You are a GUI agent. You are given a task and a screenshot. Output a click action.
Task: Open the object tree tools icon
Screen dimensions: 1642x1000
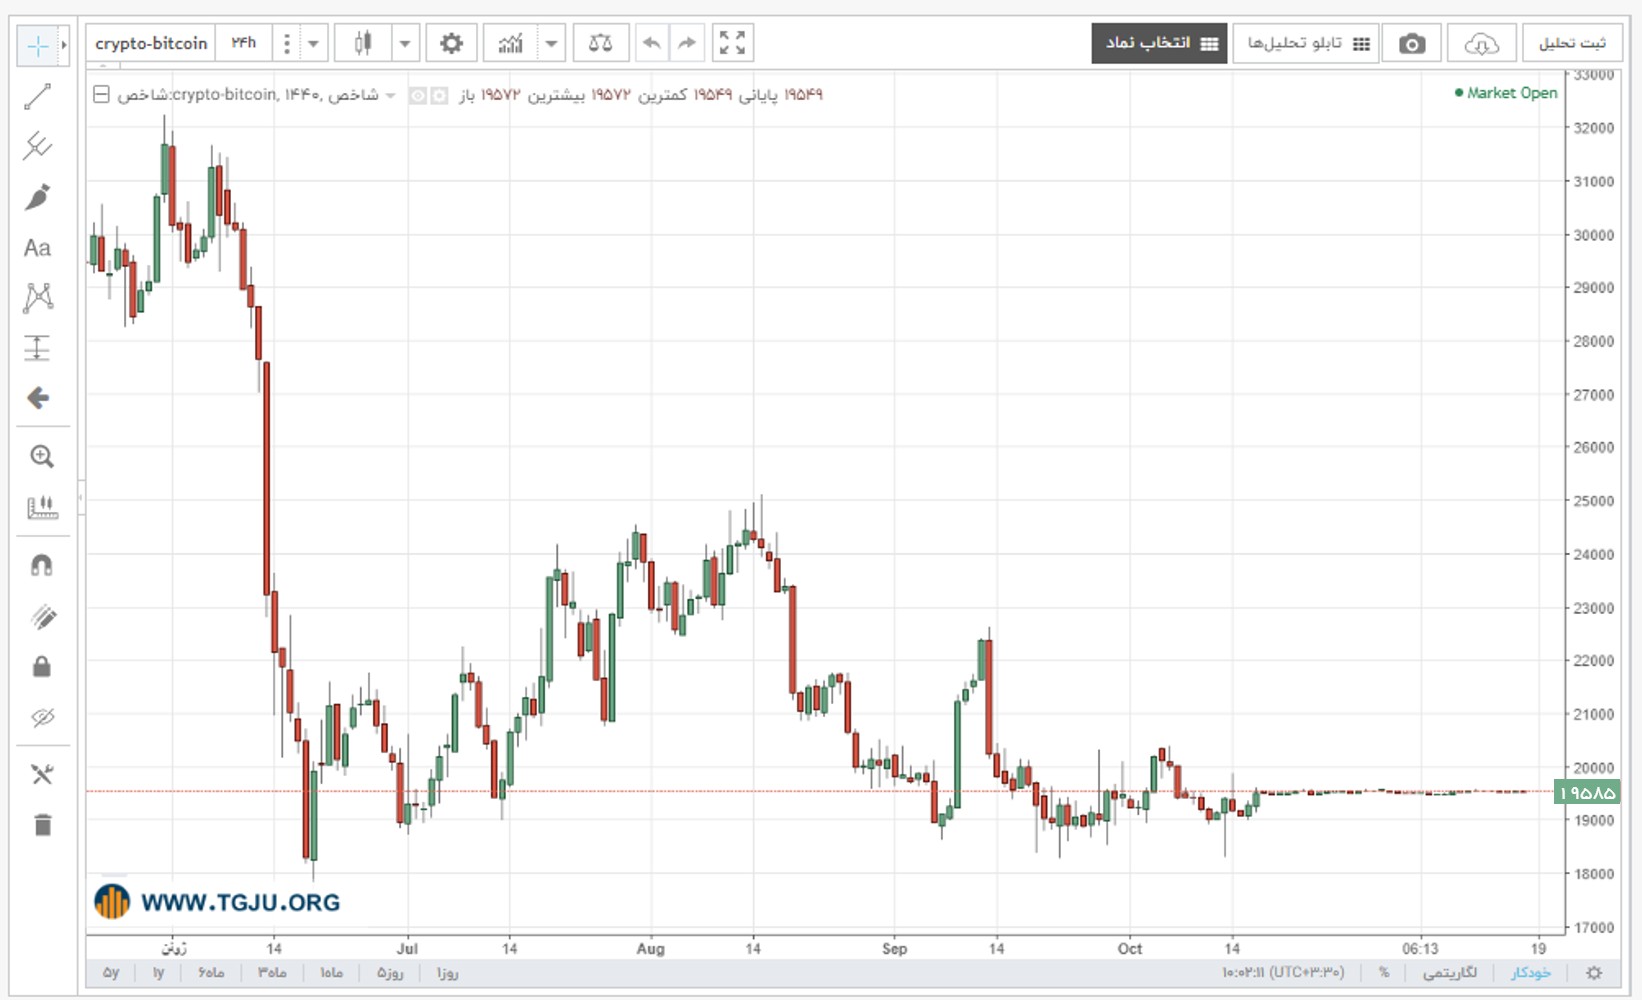[42, 774]
